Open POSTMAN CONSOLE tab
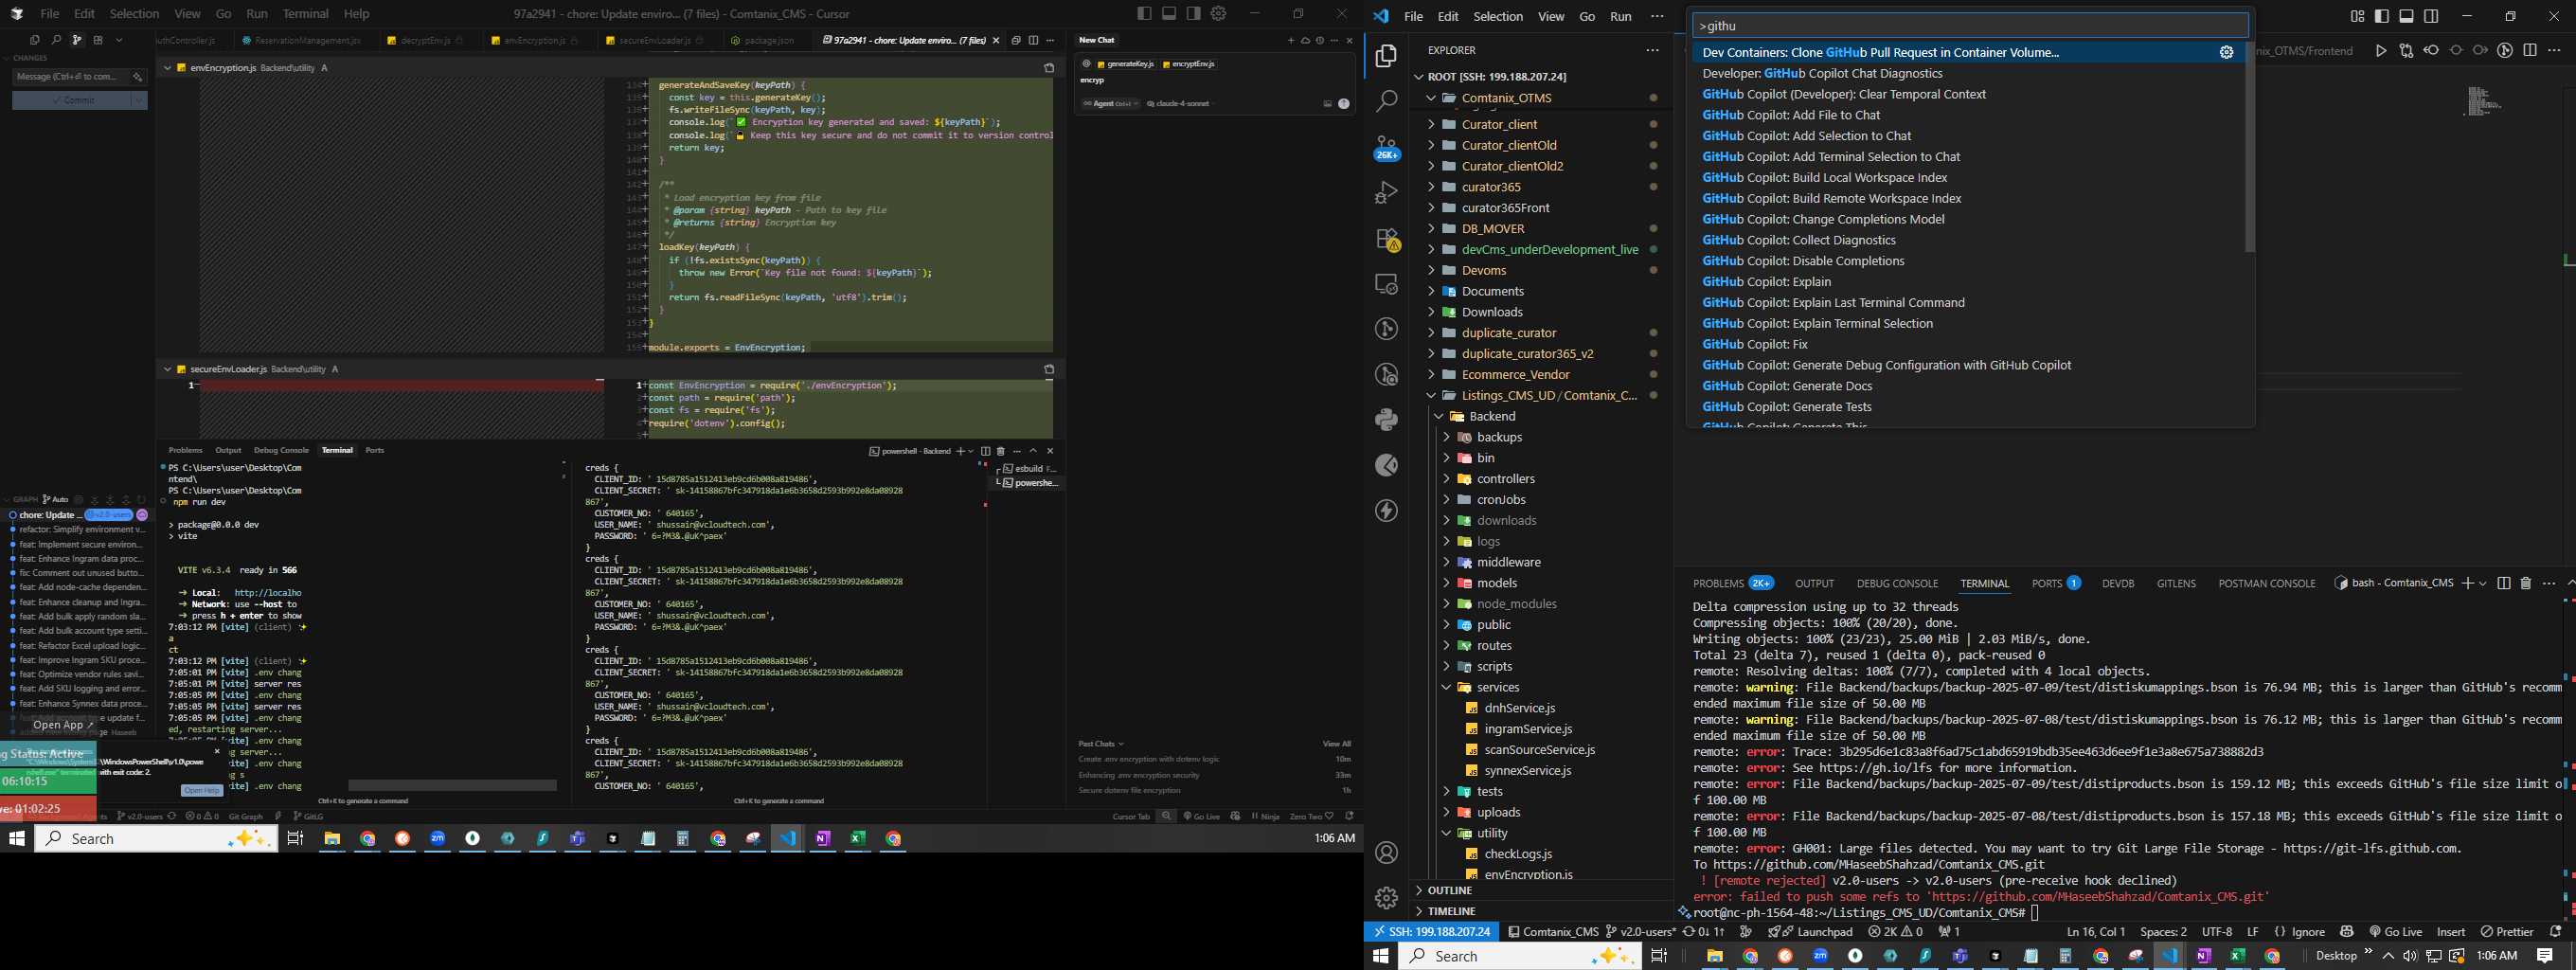 [x=2266, y=583]
